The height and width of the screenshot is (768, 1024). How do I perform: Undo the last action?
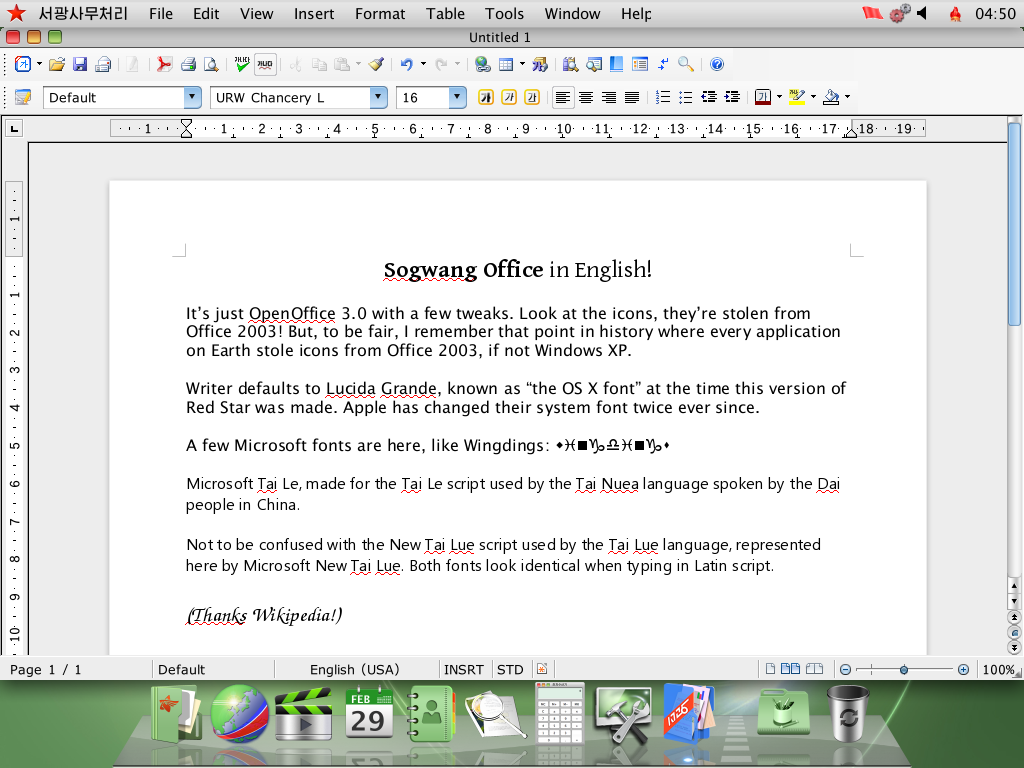(406, 64)
